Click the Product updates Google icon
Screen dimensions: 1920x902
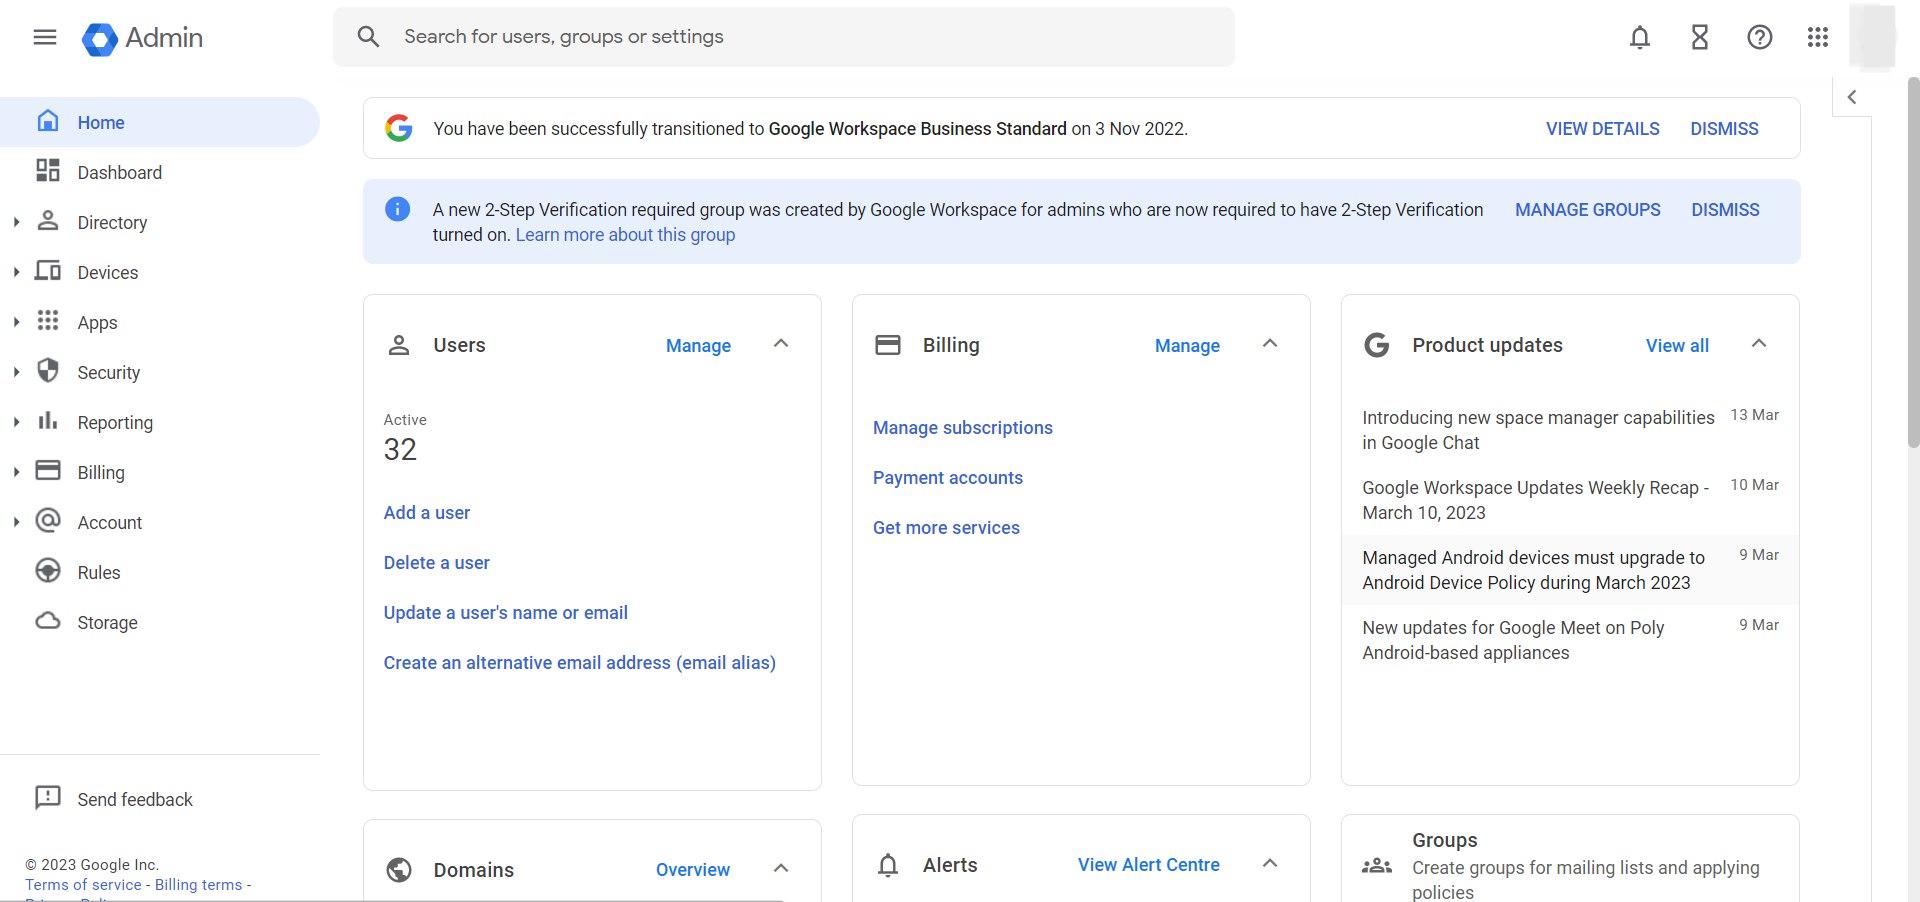pos(1377,345)
